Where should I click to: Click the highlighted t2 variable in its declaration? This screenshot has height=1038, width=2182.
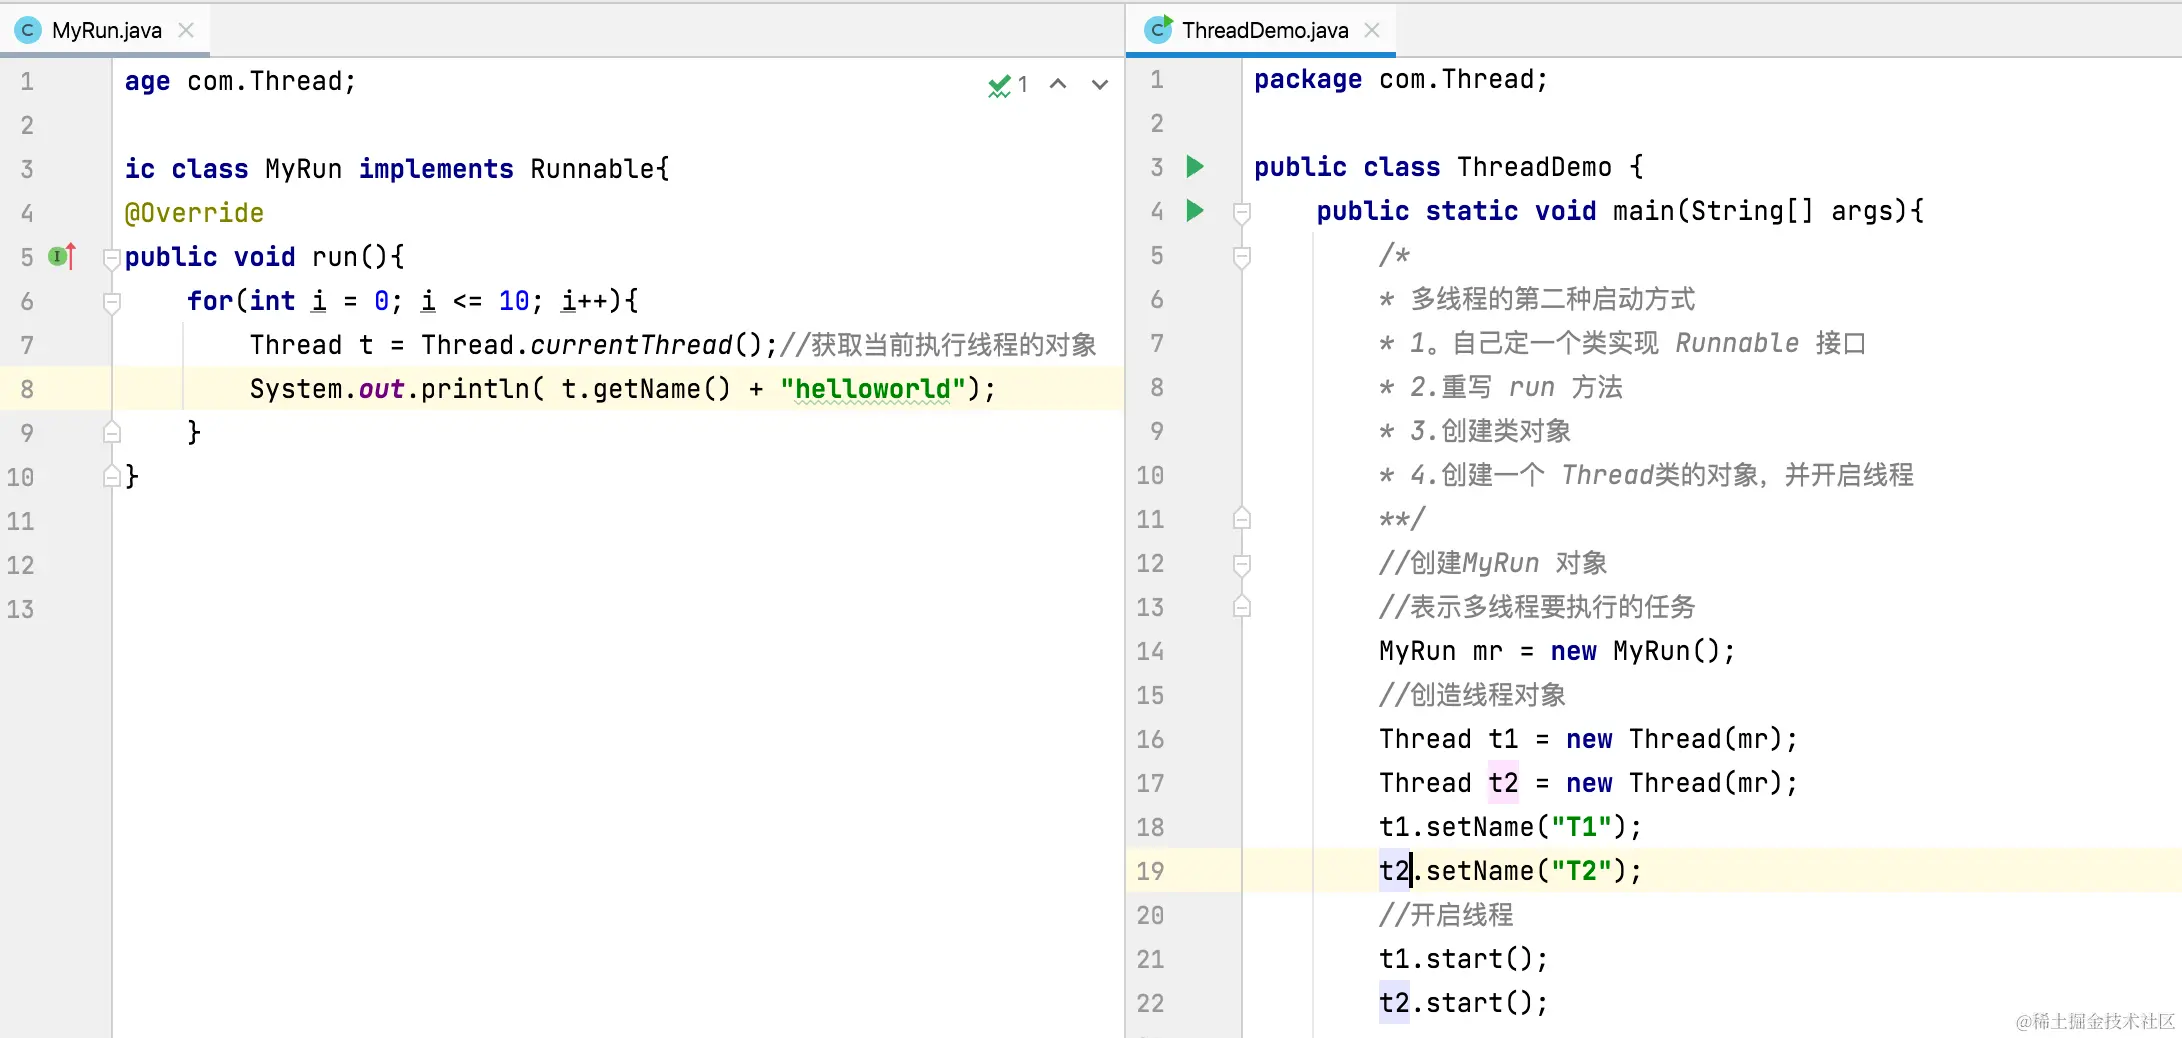pos(1503,783)
